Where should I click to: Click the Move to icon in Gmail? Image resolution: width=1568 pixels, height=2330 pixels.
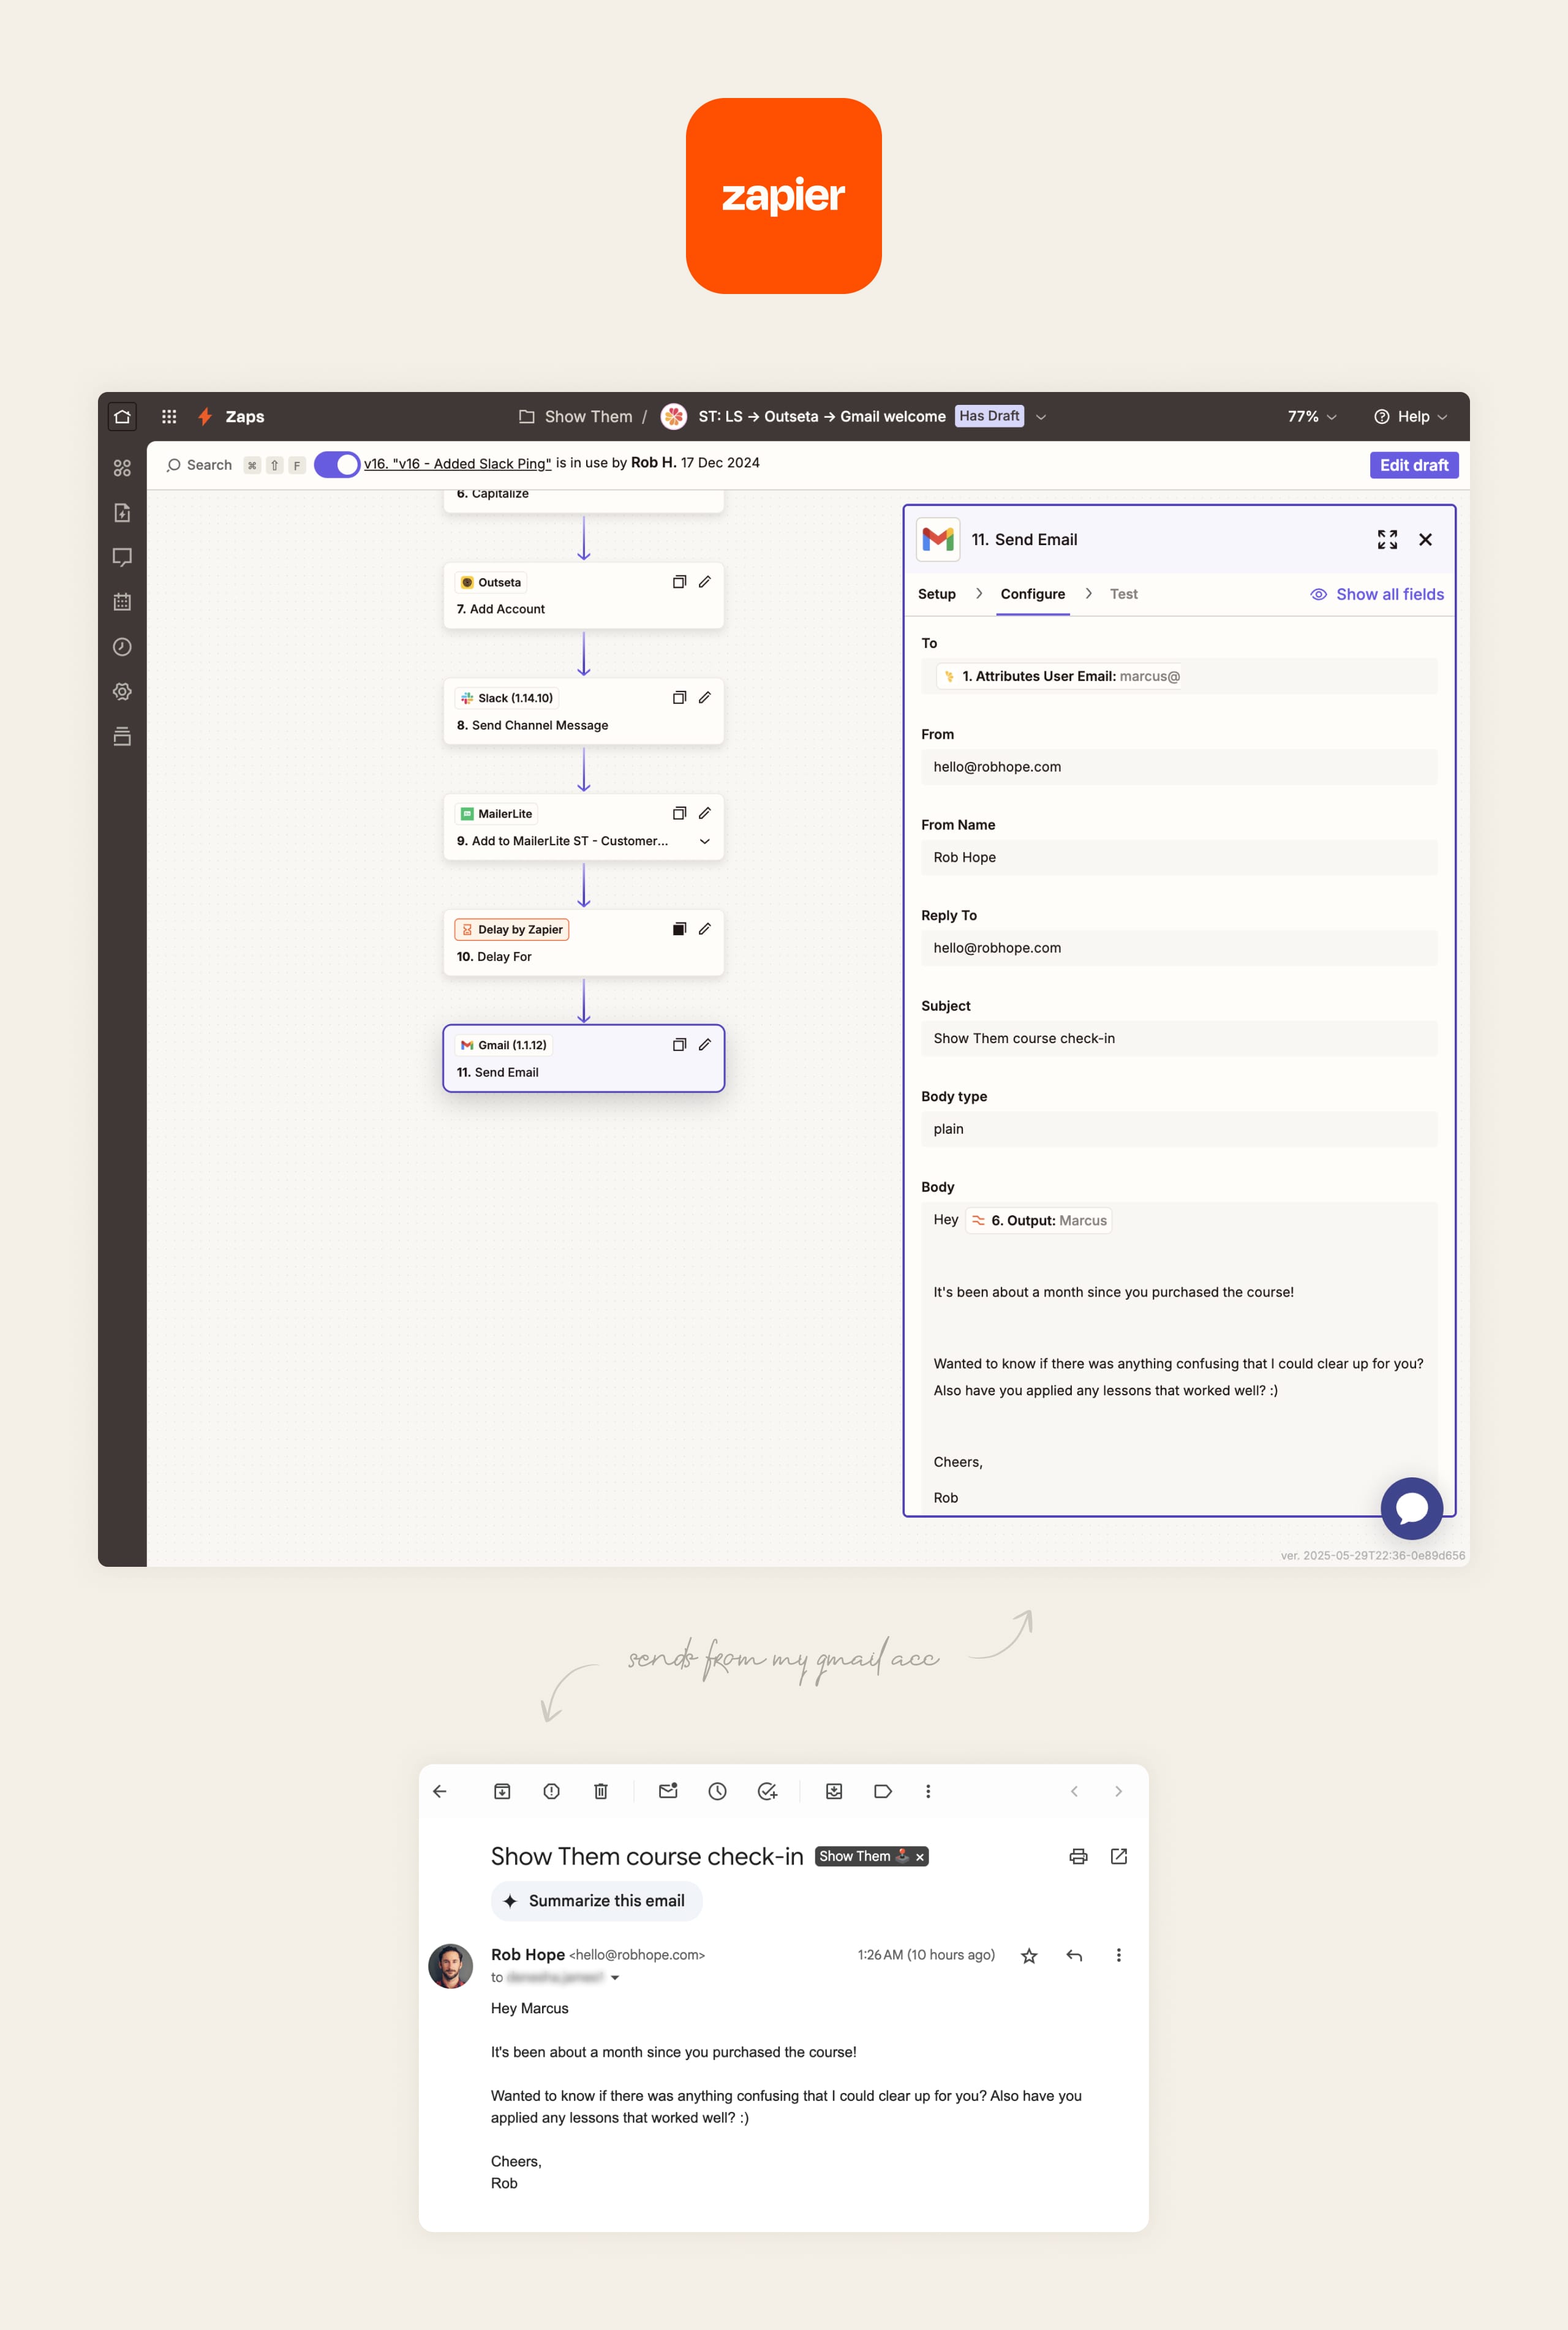click(834, 1791)
